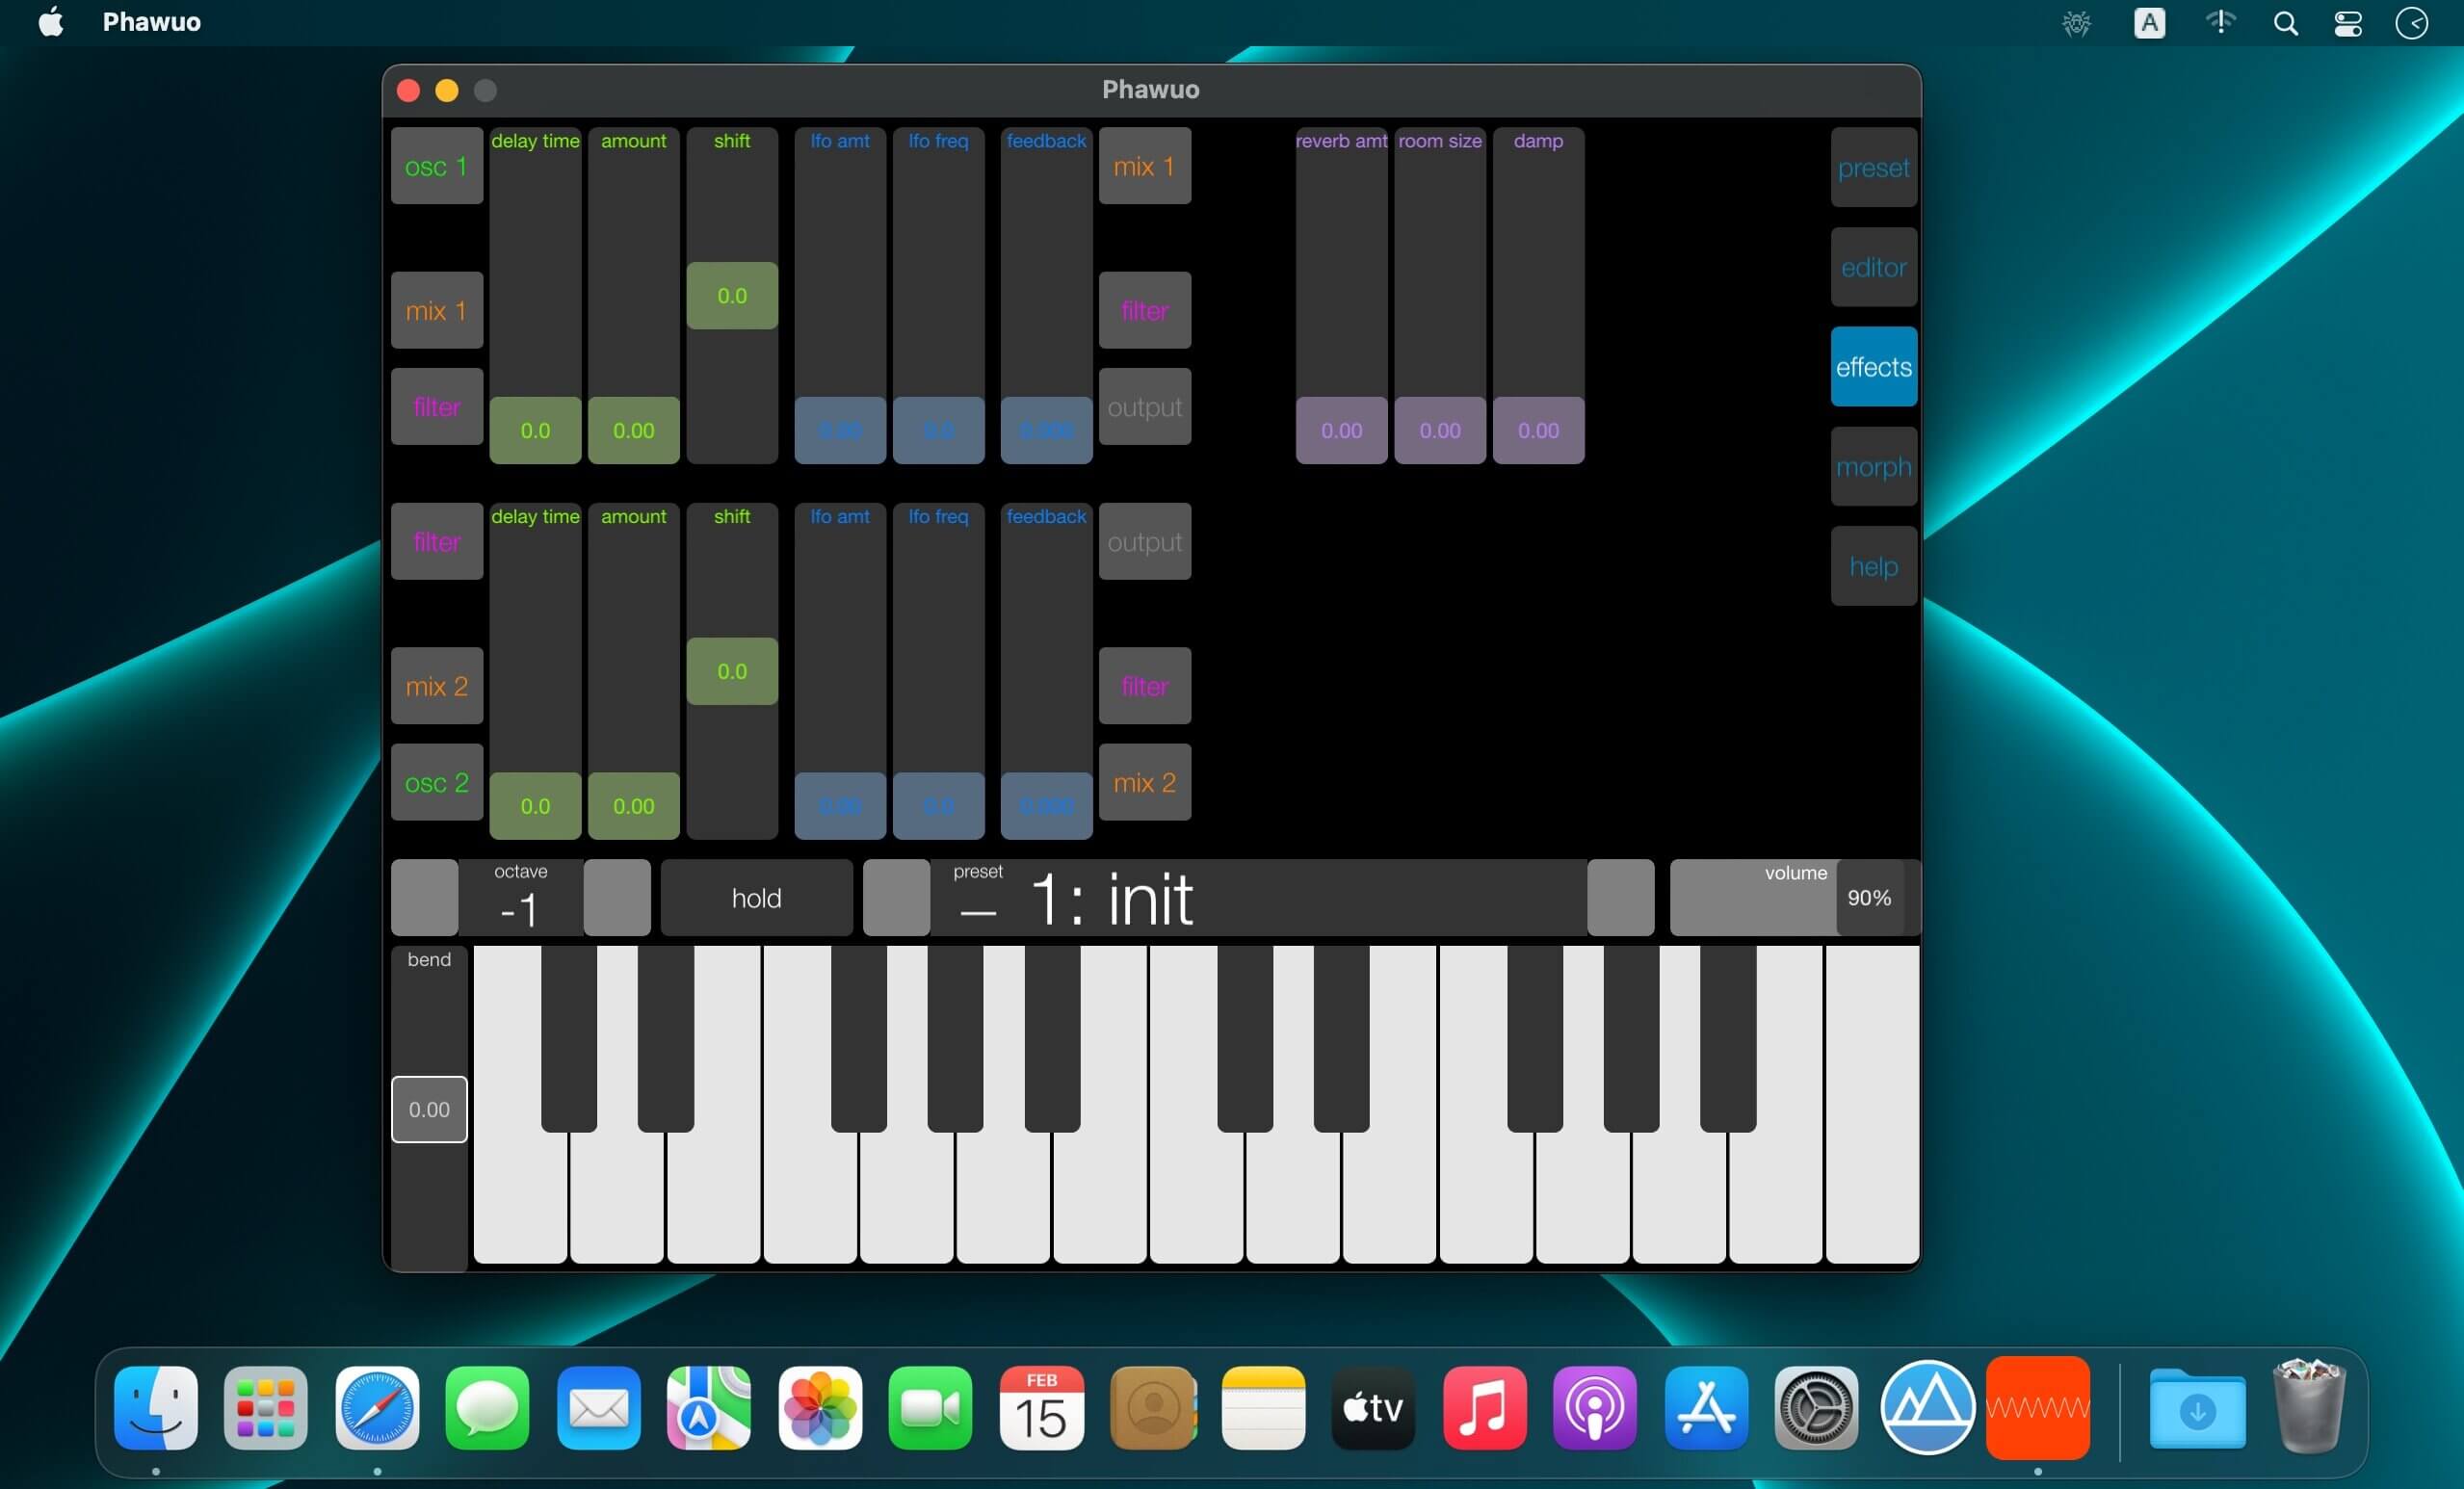Viewport: 2464px width, 1489px height.
Task: Click the mix 2 output button near feedback
Action: 1145,782
